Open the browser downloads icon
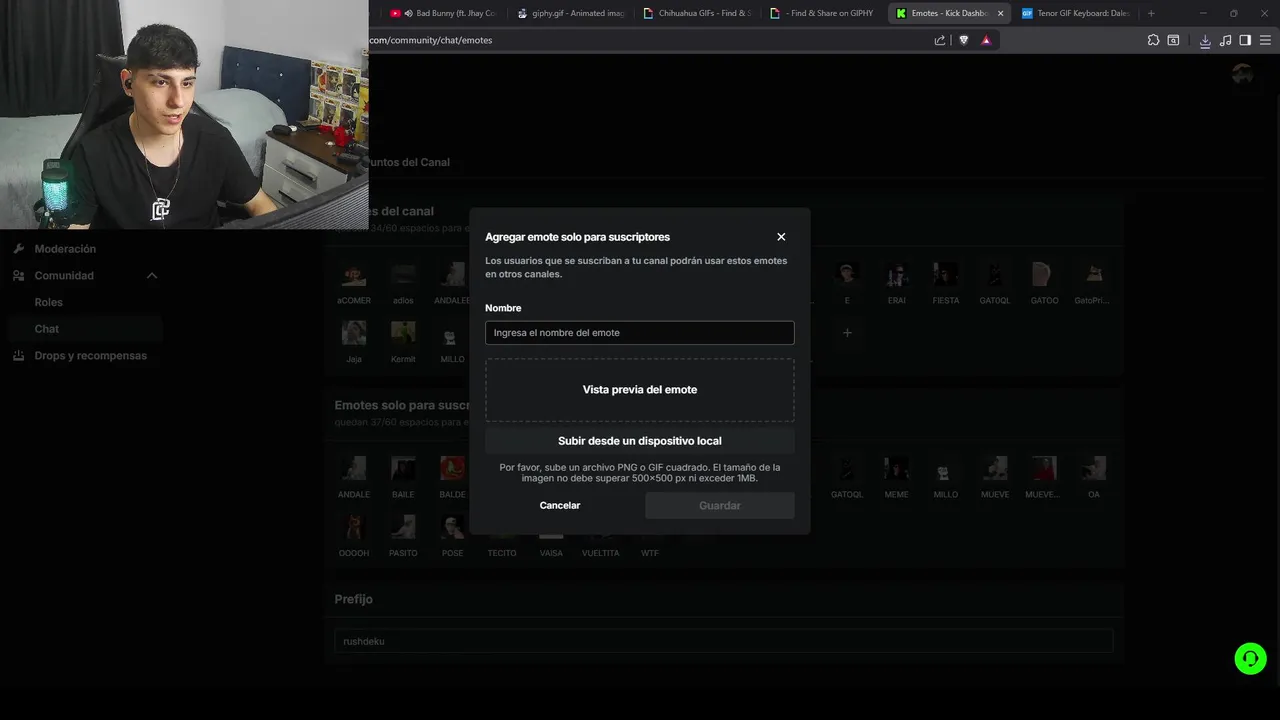Image resolution: width=1280 pixels, height=720 pixels. [1205, 40]
